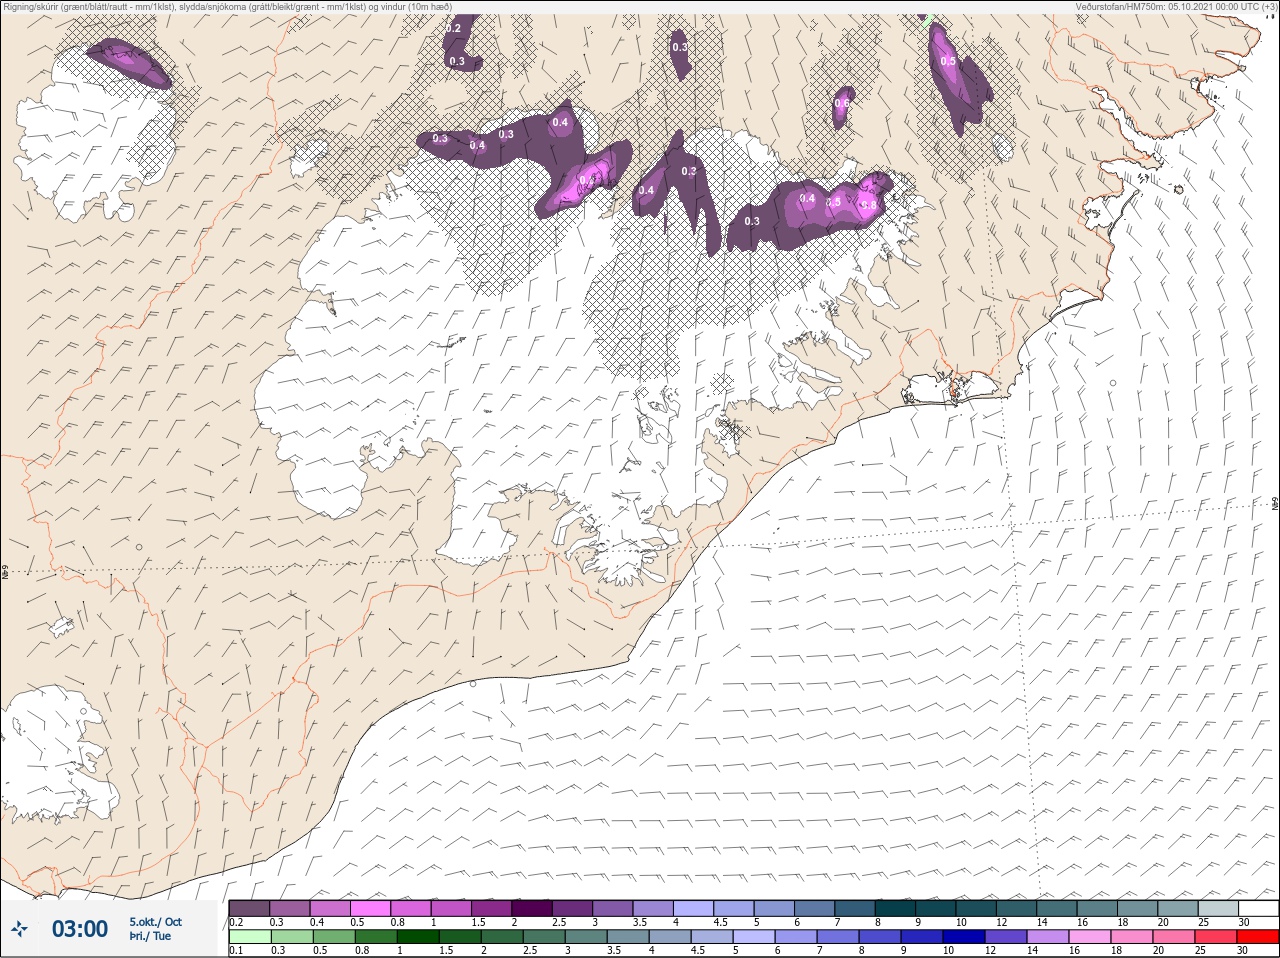Select the 16 light pink swatch in lower legend
1280x958 pixels.
pos(1089,937)
